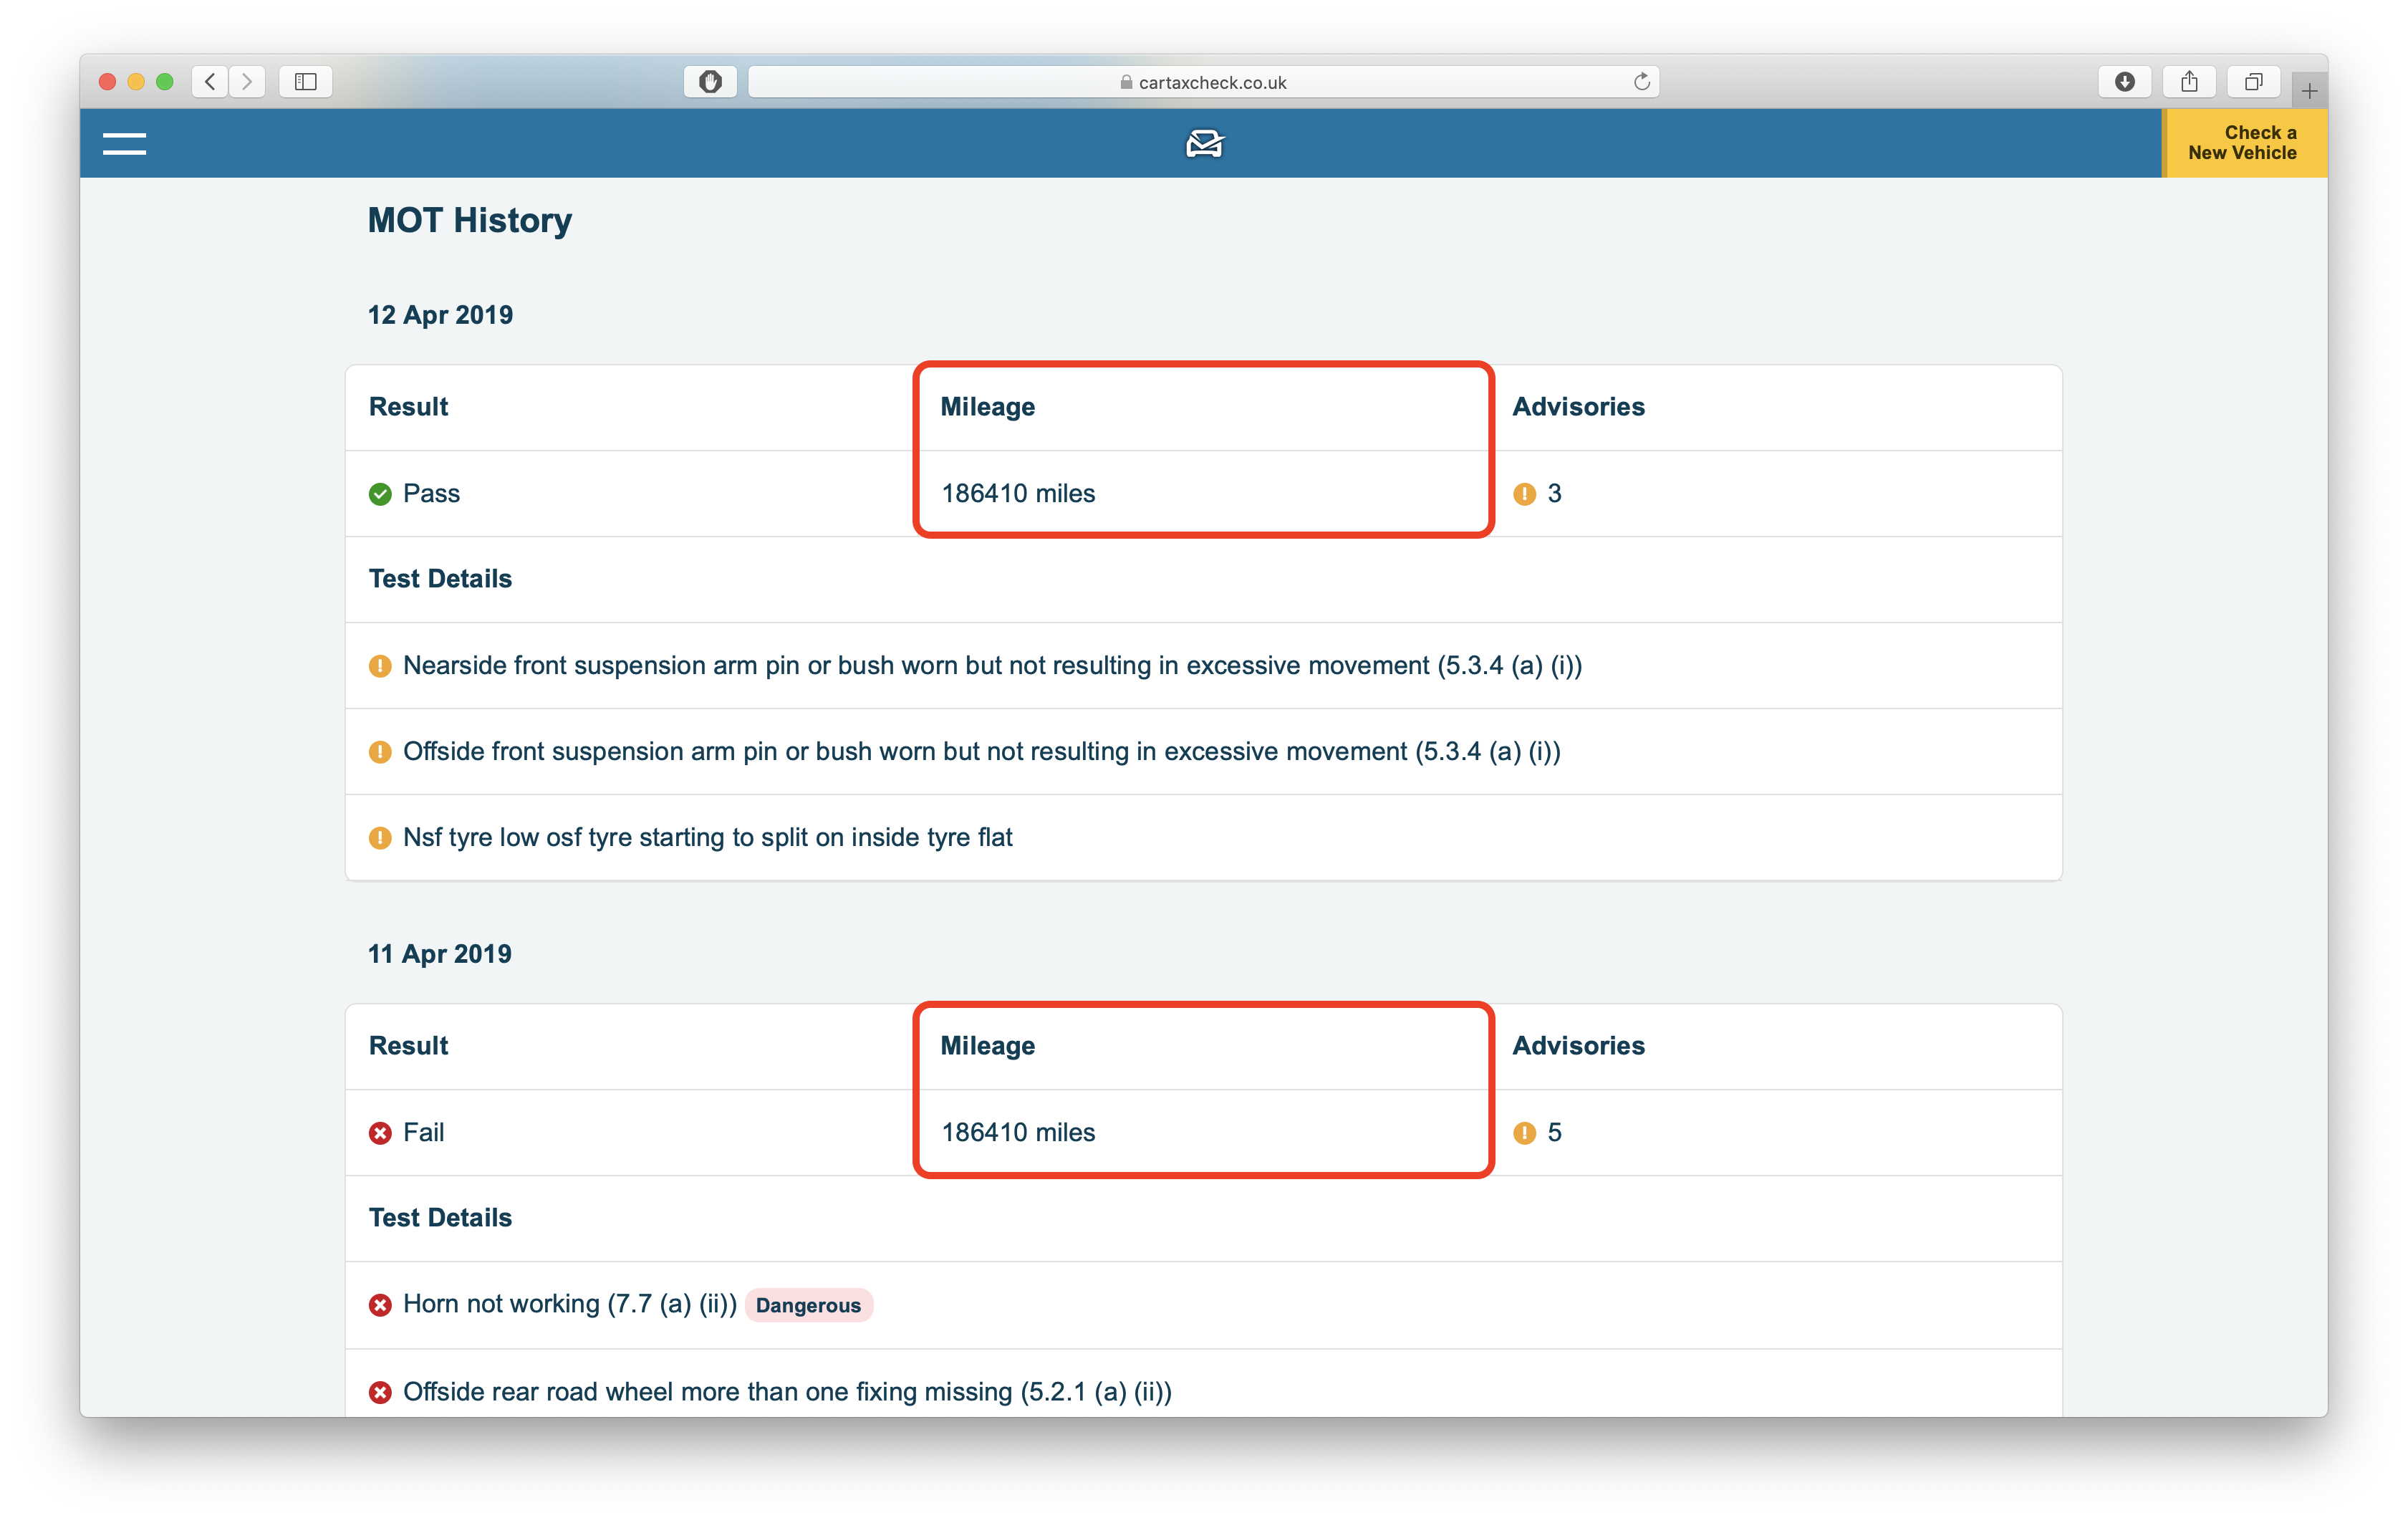
Task: Click the red Fail cross icon
Action: [x=380, y=1133]
